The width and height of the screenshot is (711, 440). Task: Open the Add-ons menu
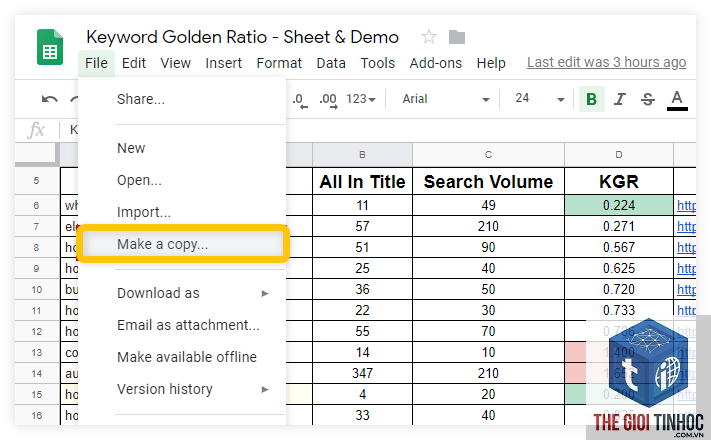click(436, 63)
